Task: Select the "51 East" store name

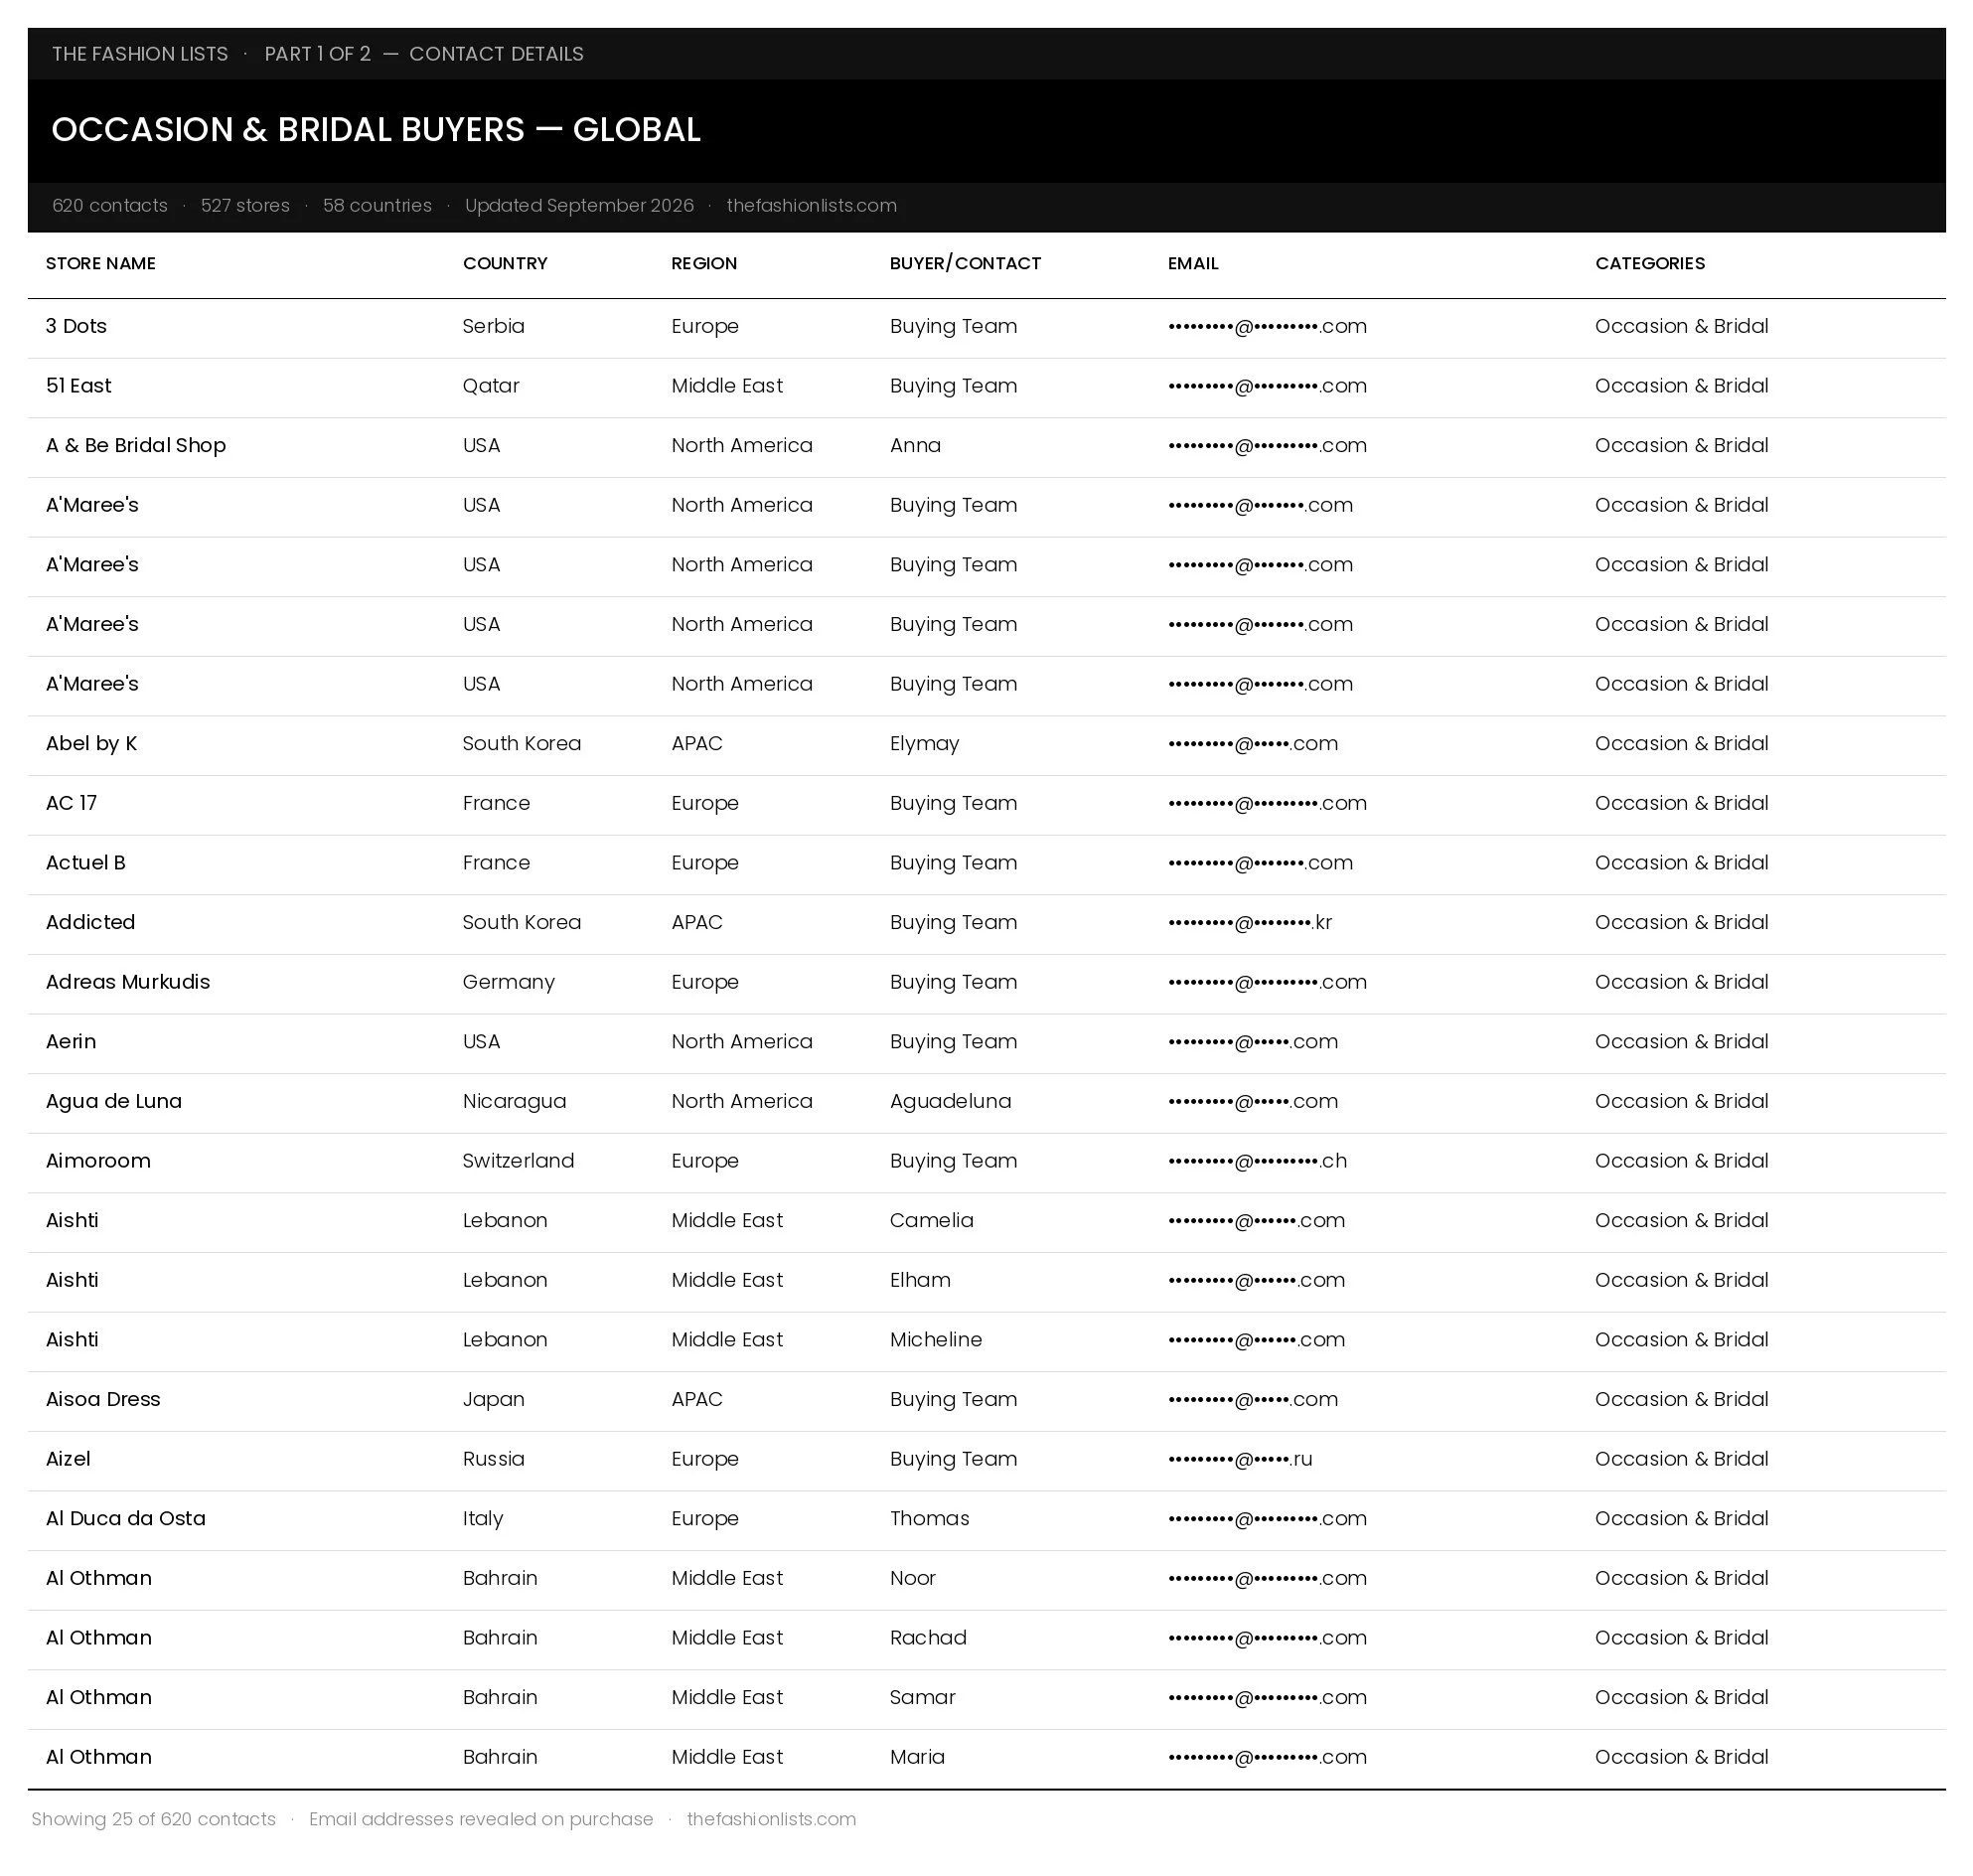Action: [x=79, y=386]
